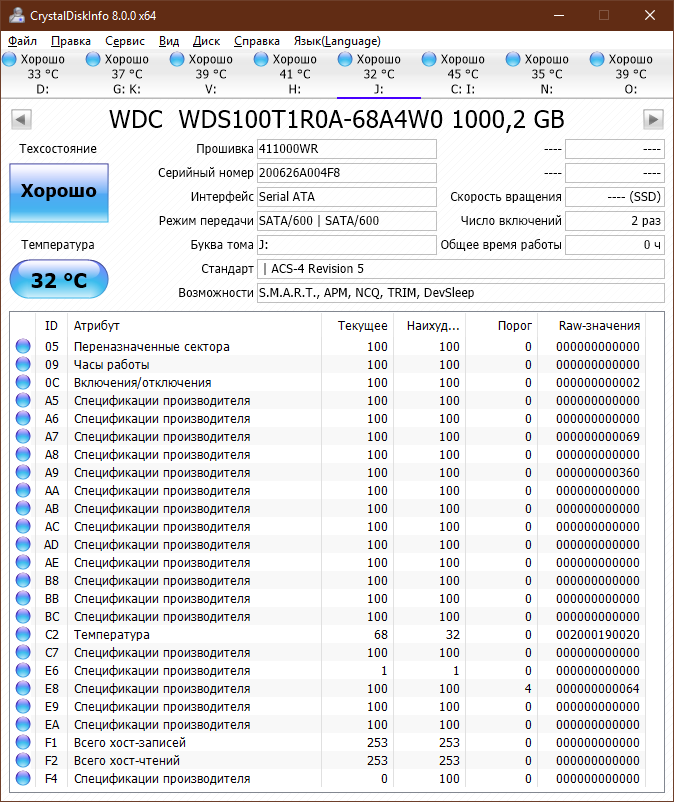
Task: Click status orb for attribute E6
Action: [23, 670]
